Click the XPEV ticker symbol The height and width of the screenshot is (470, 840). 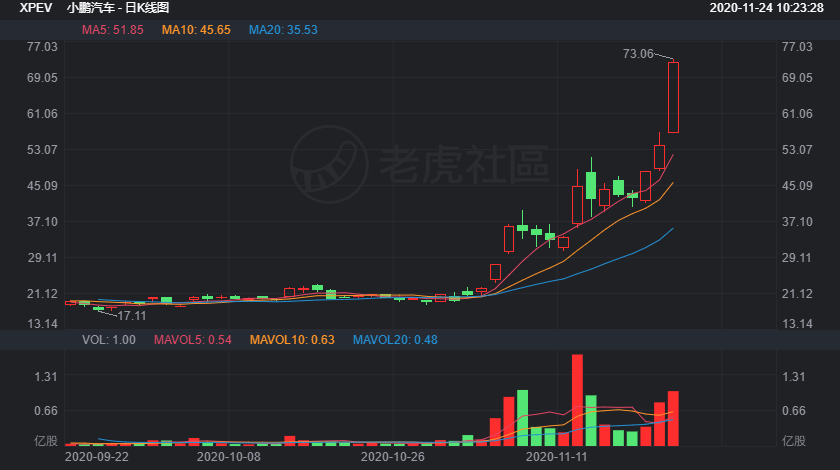(36, 8)
